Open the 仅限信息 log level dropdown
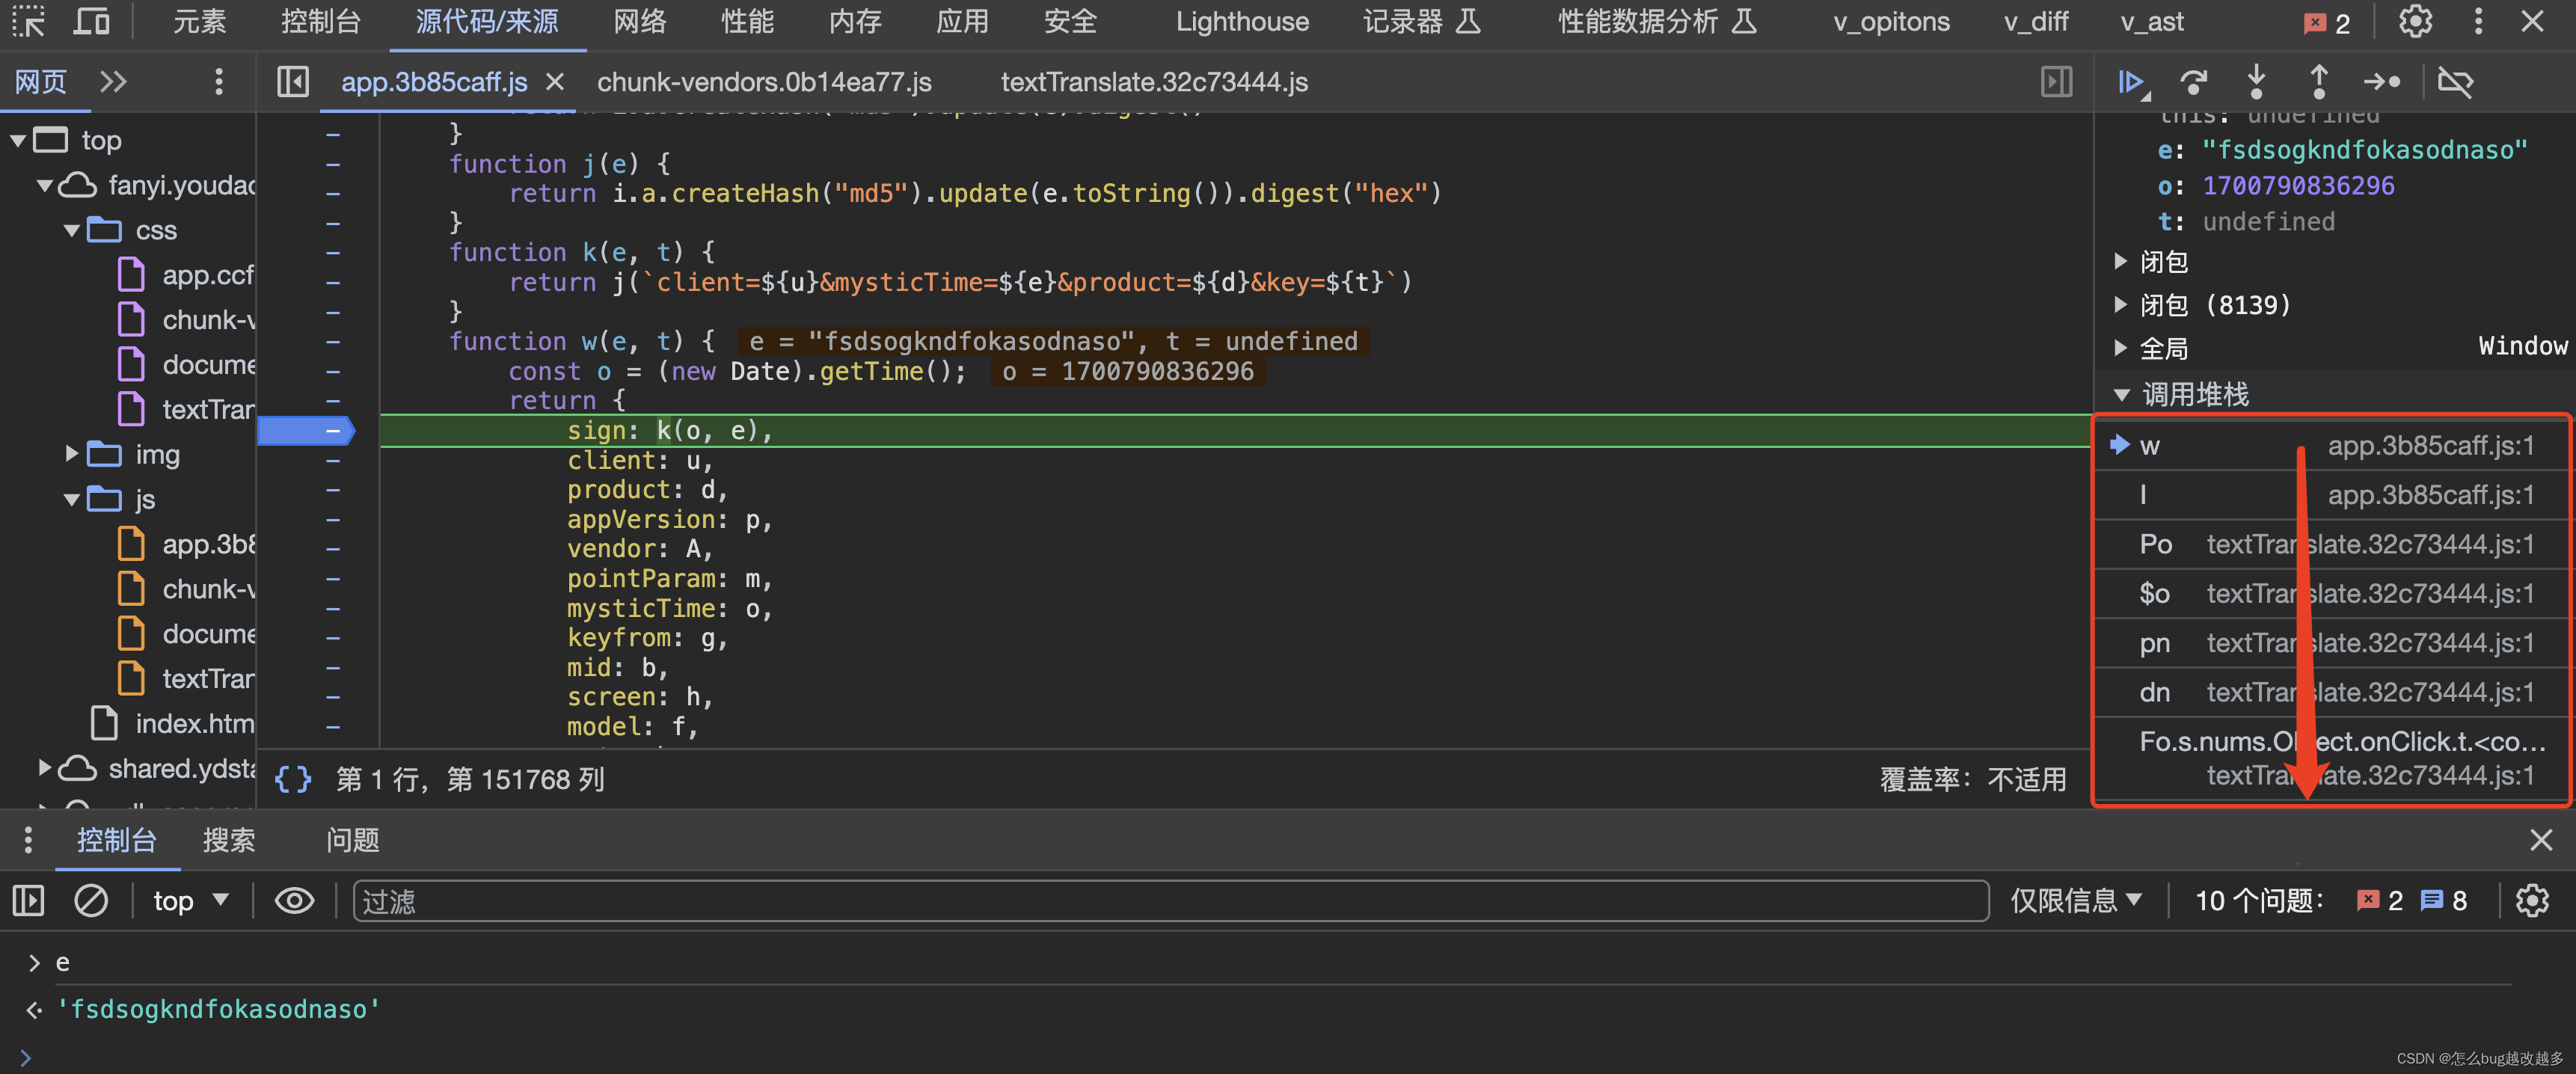2576x1074 pixels. click(2076, 901)
